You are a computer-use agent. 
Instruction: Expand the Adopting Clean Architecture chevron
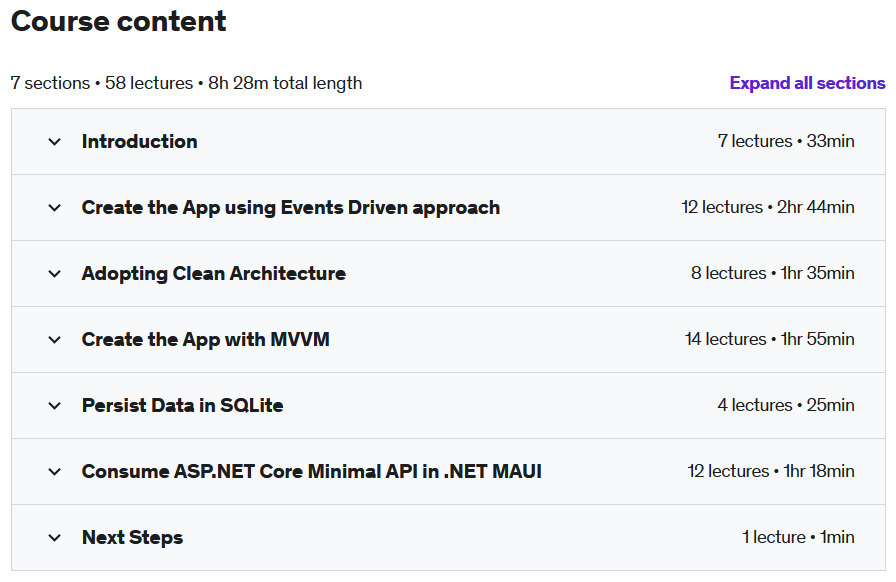click(54, 274)
